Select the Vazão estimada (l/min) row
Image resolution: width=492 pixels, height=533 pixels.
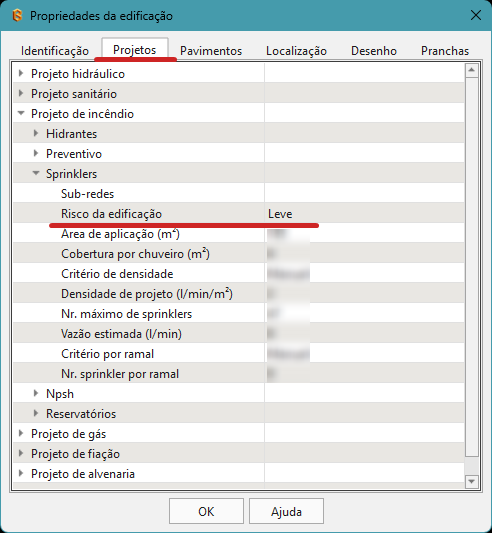pos(239,334)
